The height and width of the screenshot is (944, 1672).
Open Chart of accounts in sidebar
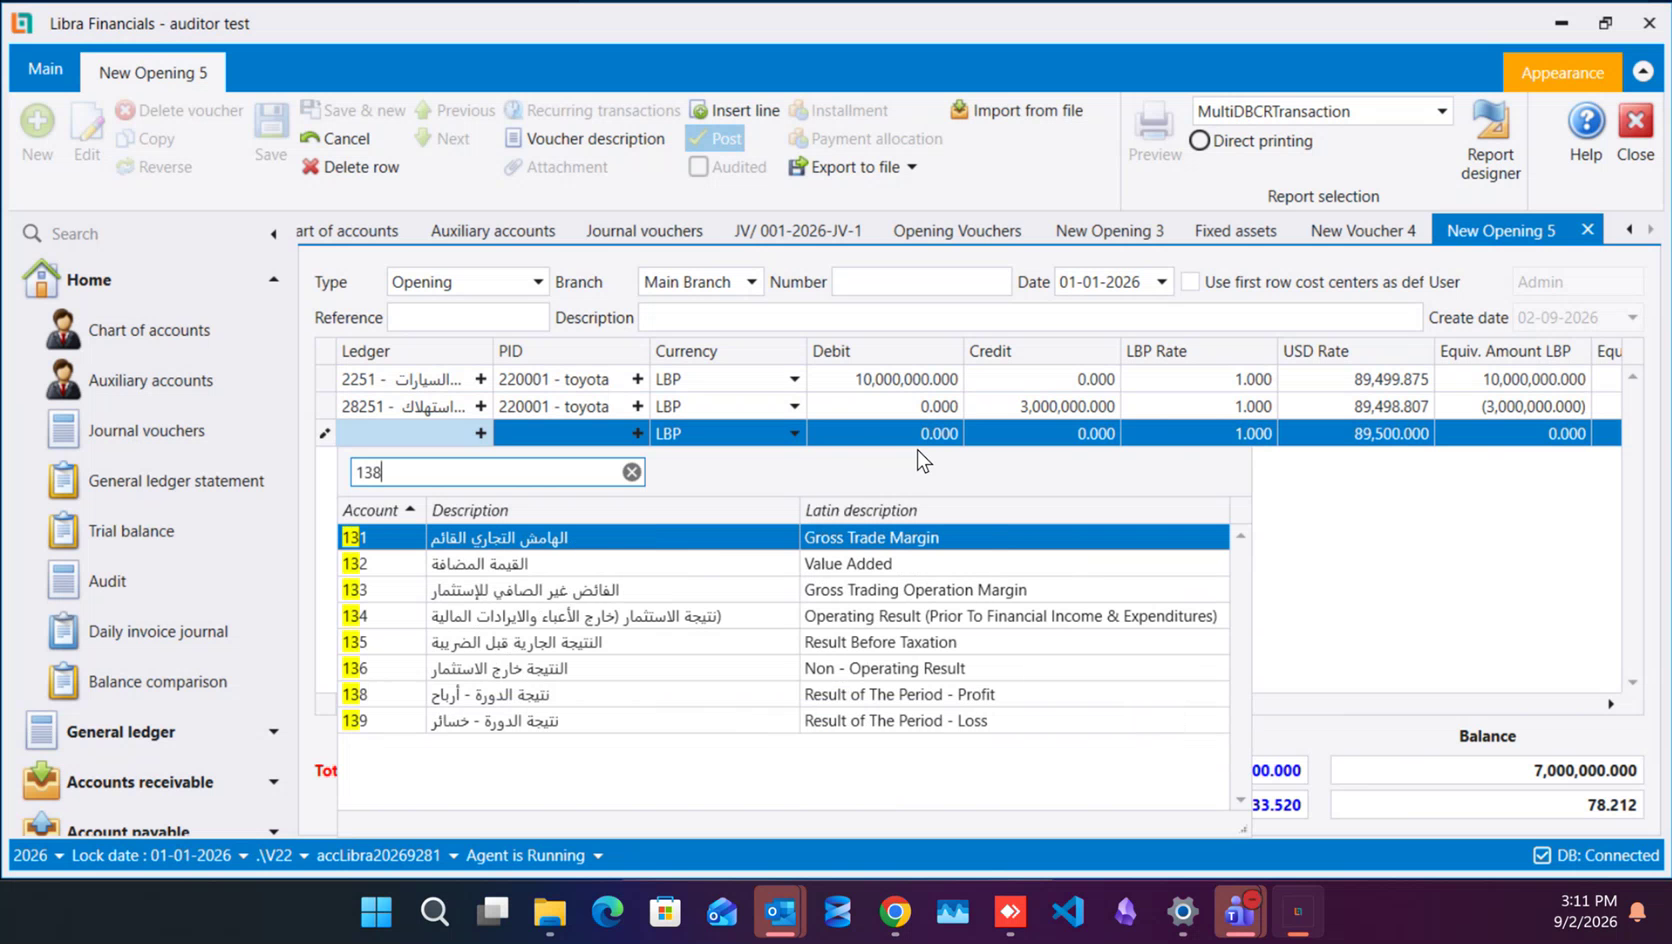[x=149, y=330]
